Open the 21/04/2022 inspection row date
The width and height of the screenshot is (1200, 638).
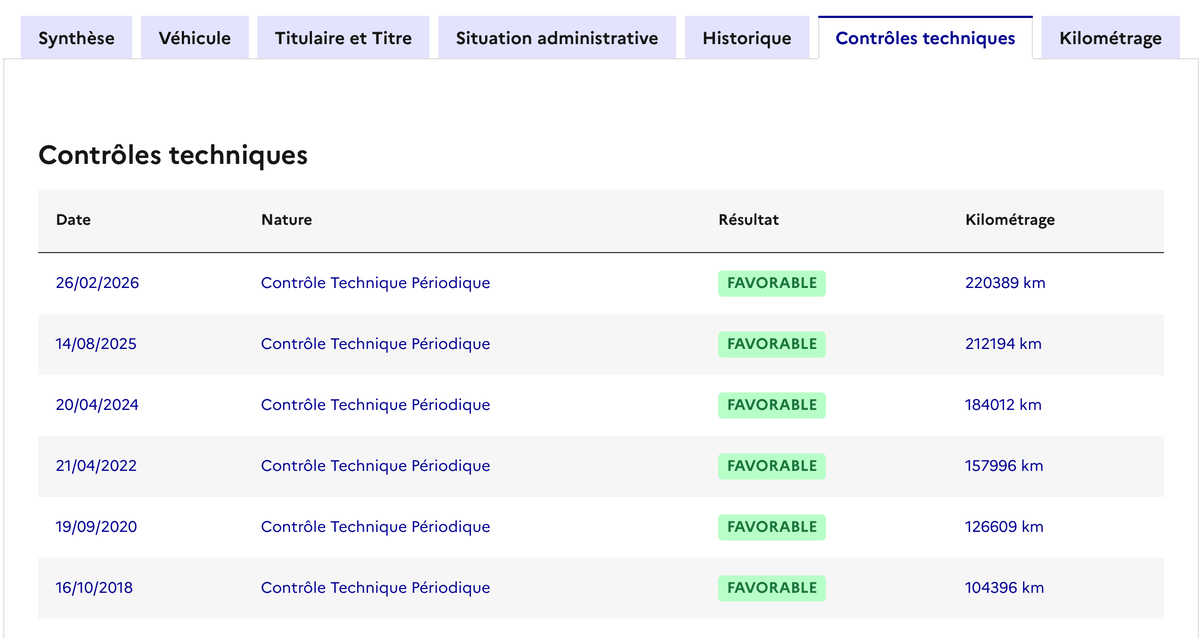point(96,466)
